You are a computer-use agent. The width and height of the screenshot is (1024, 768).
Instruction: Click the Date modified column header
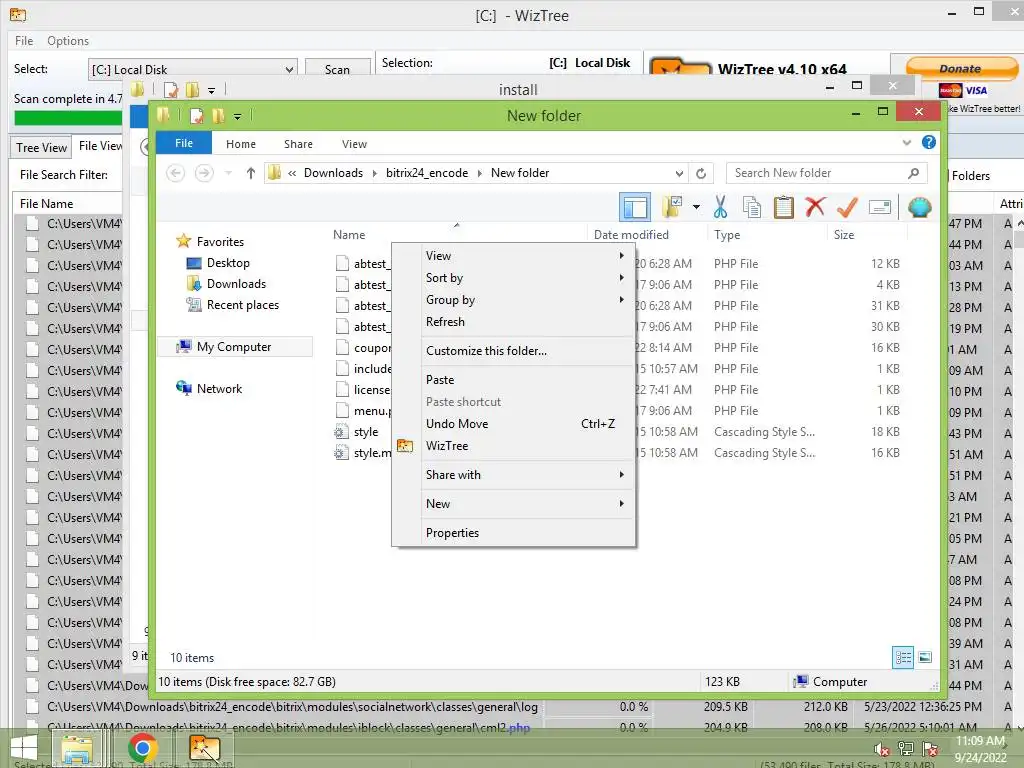coord(631,234)
